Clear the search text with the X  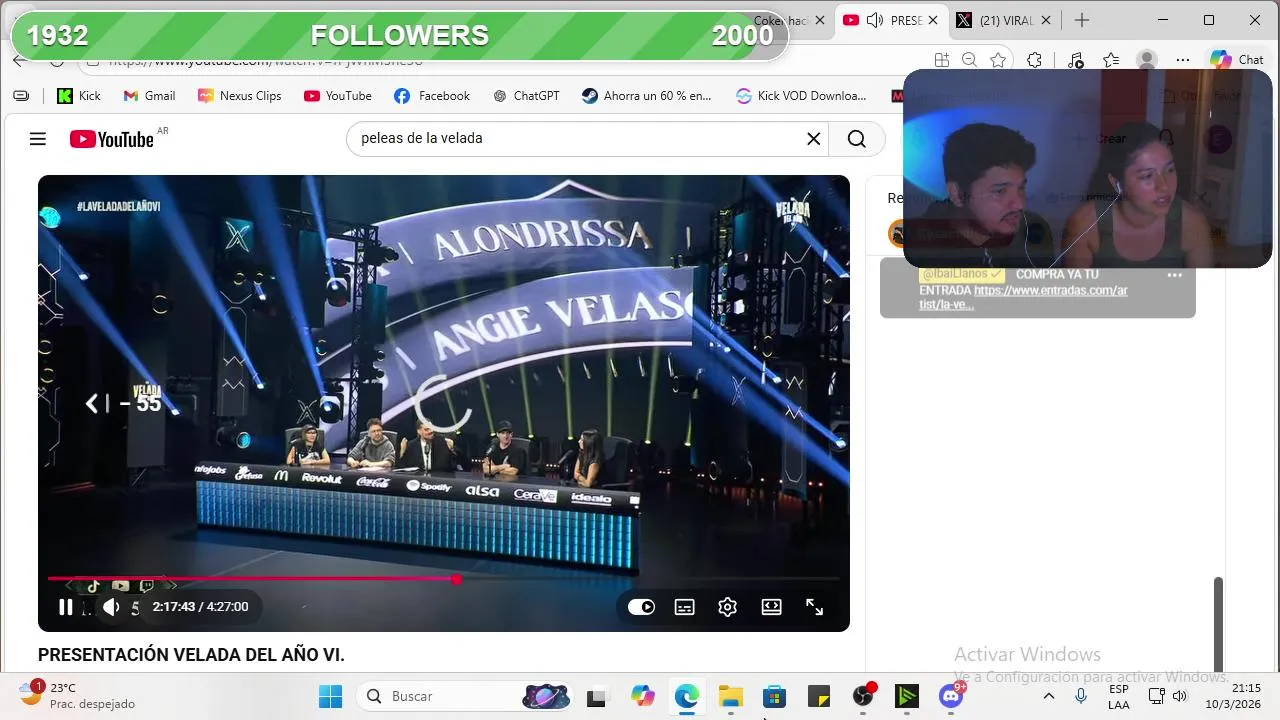click(x=814, y=139)
